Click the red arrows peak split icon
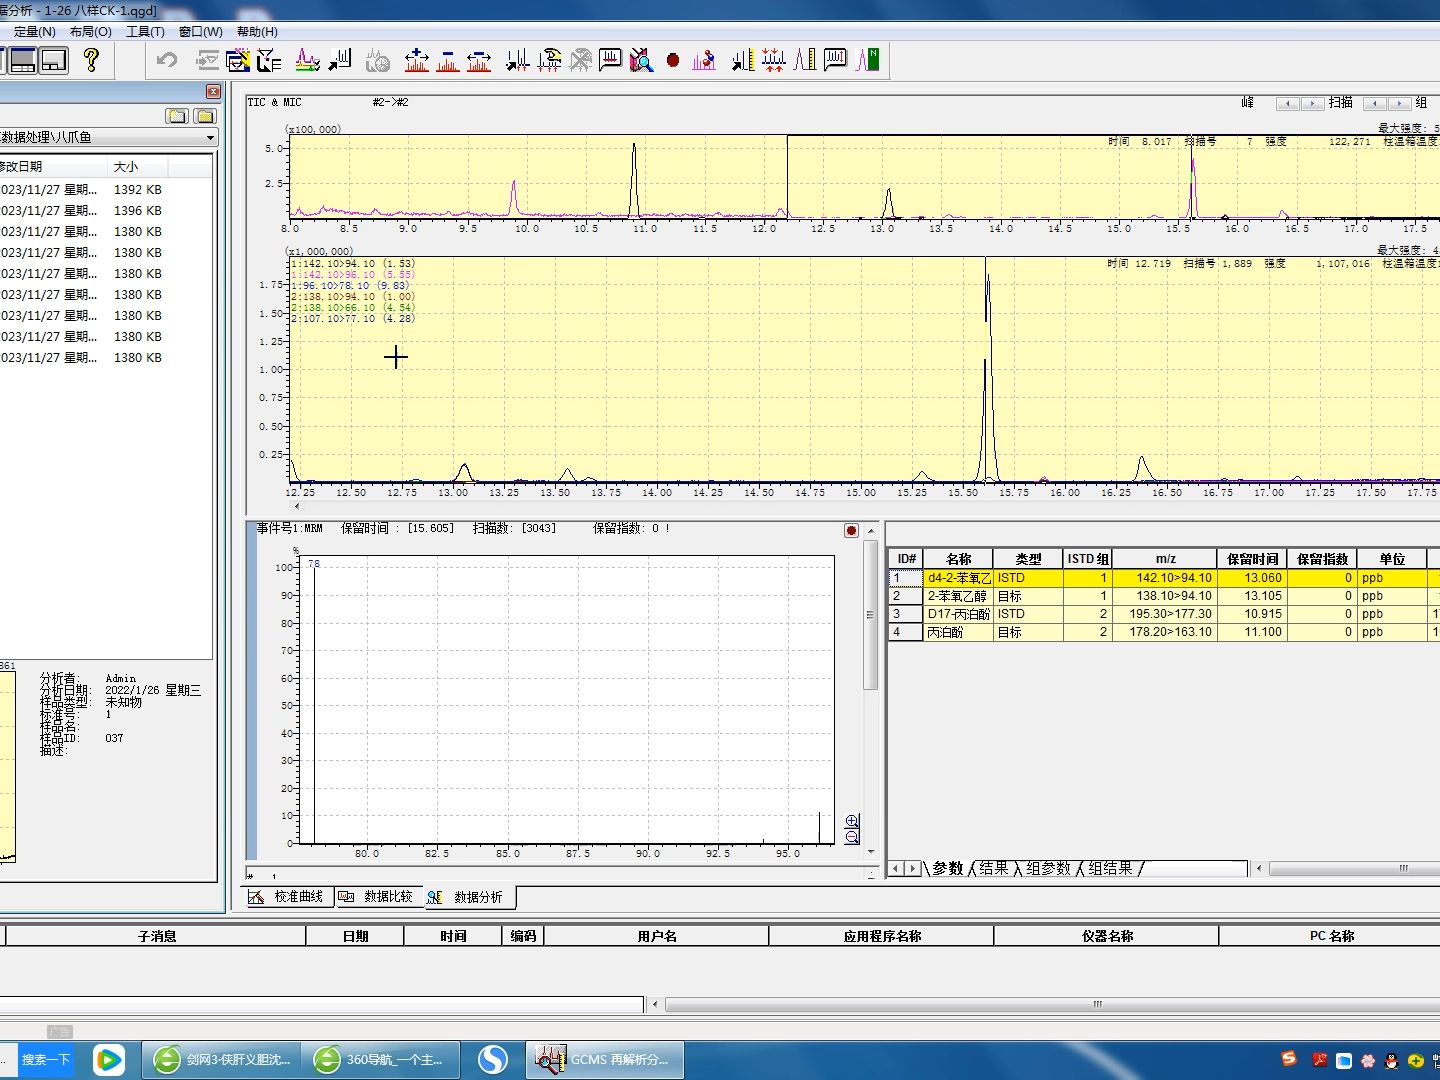The height and width of the screenshot is (1080, 1440). [773, 60]
